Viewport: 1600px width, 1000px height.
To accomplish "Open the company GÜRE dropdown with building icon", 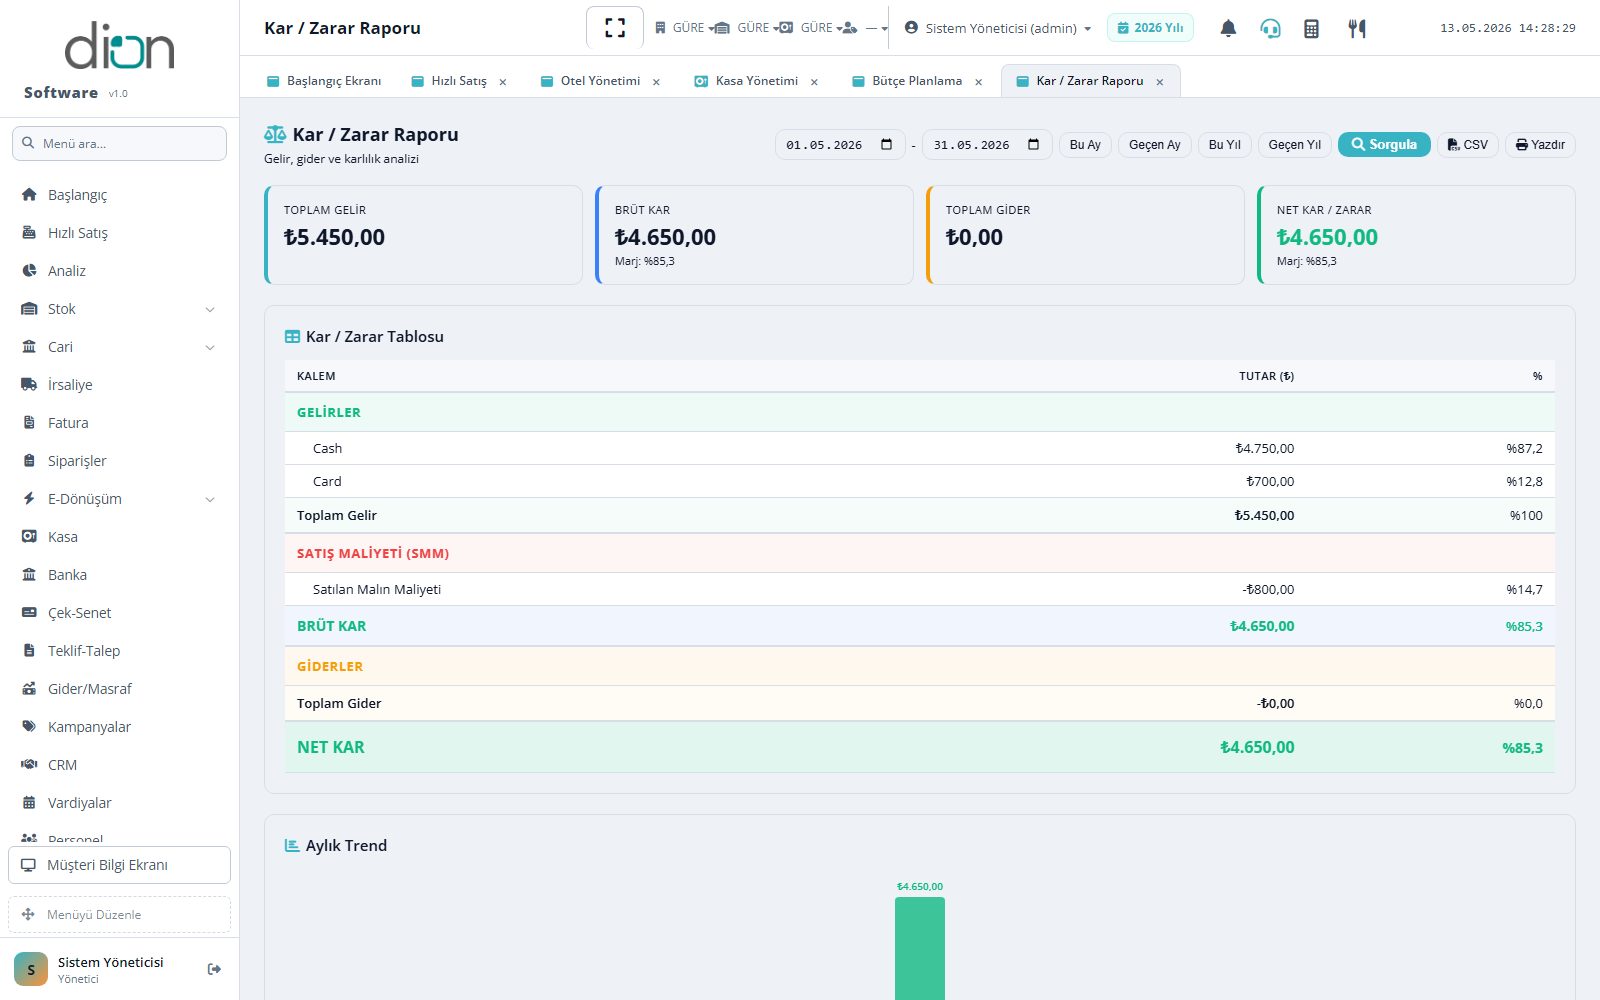I will pyautogui.click(x=684, y=28).
